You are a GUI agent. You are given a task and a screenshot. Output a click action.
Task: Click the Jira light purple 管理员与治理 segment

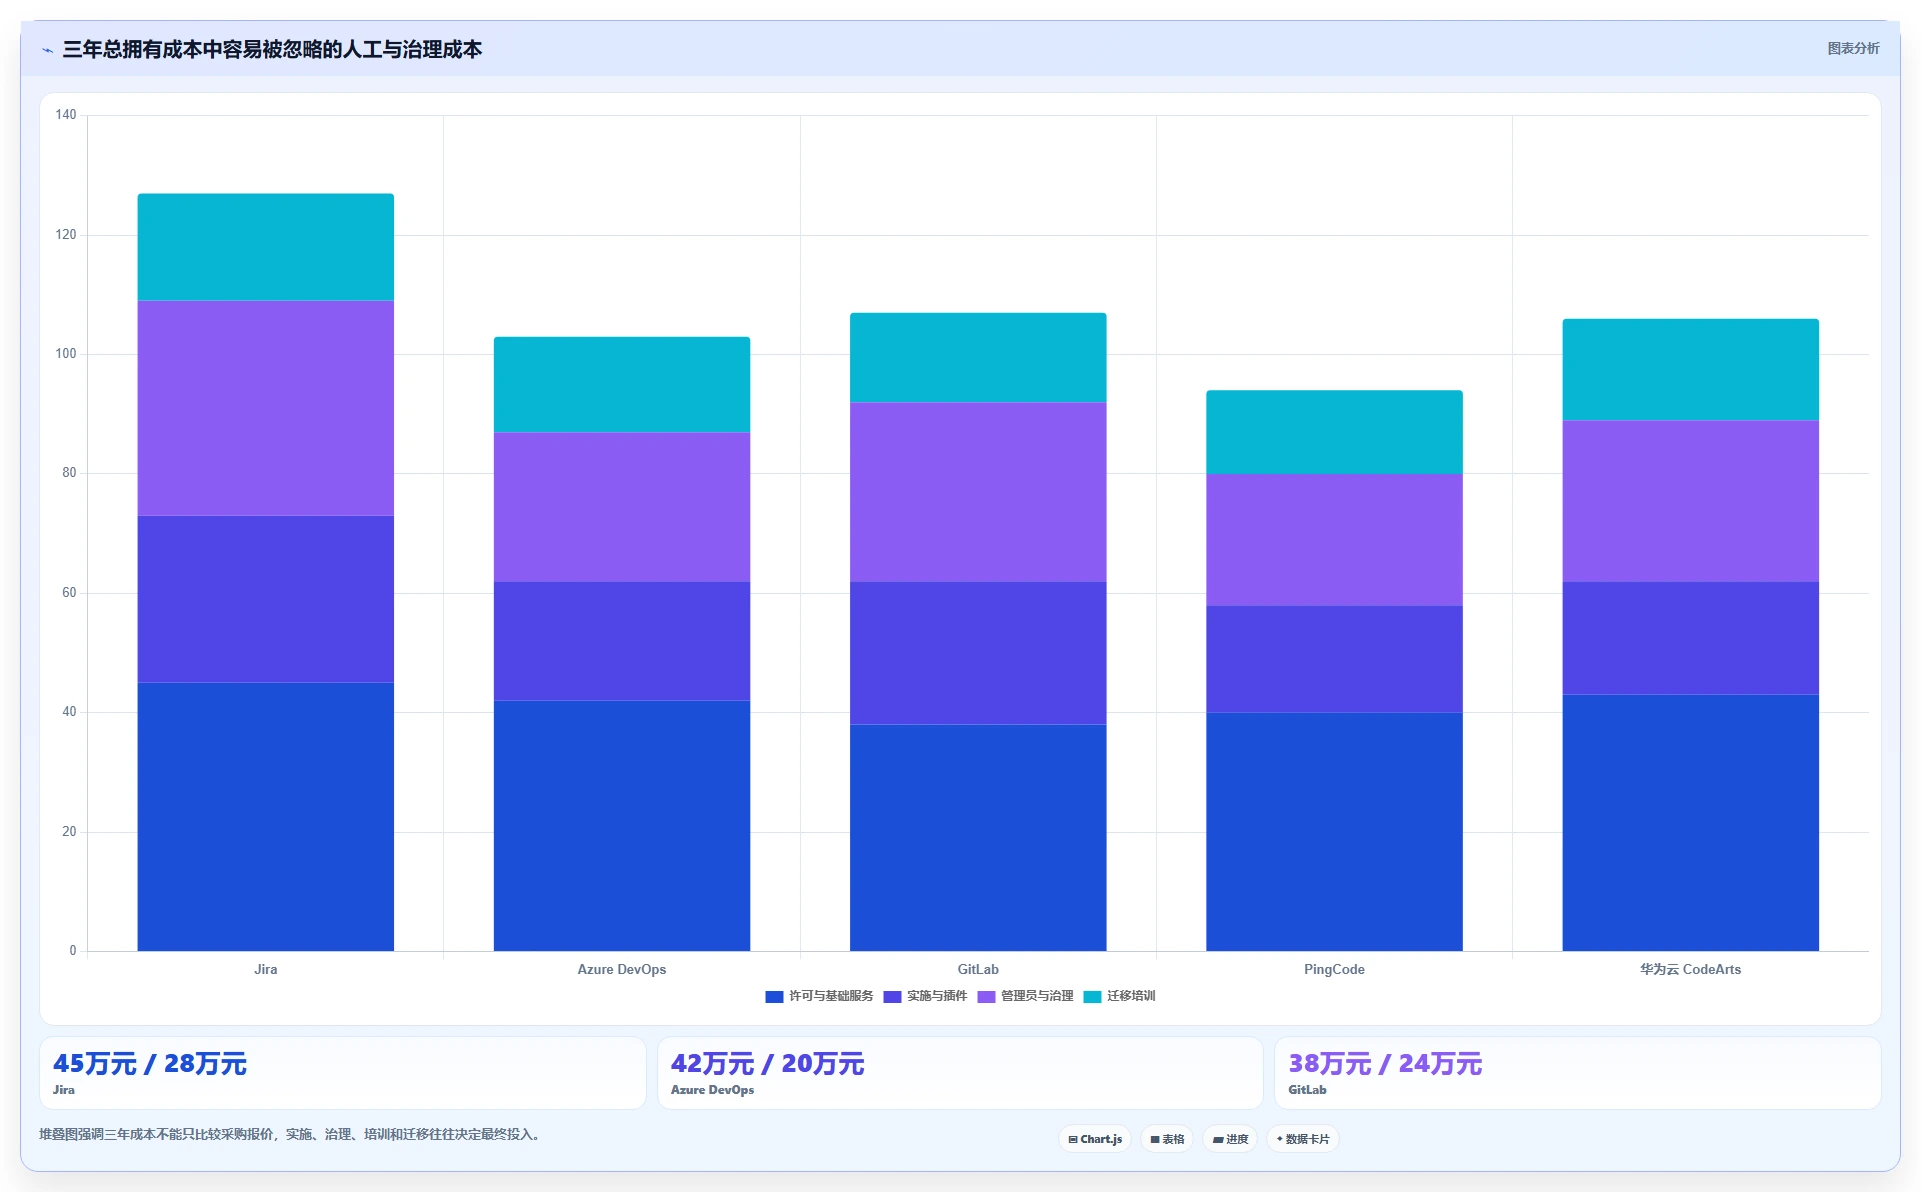(x=266, y=408)
